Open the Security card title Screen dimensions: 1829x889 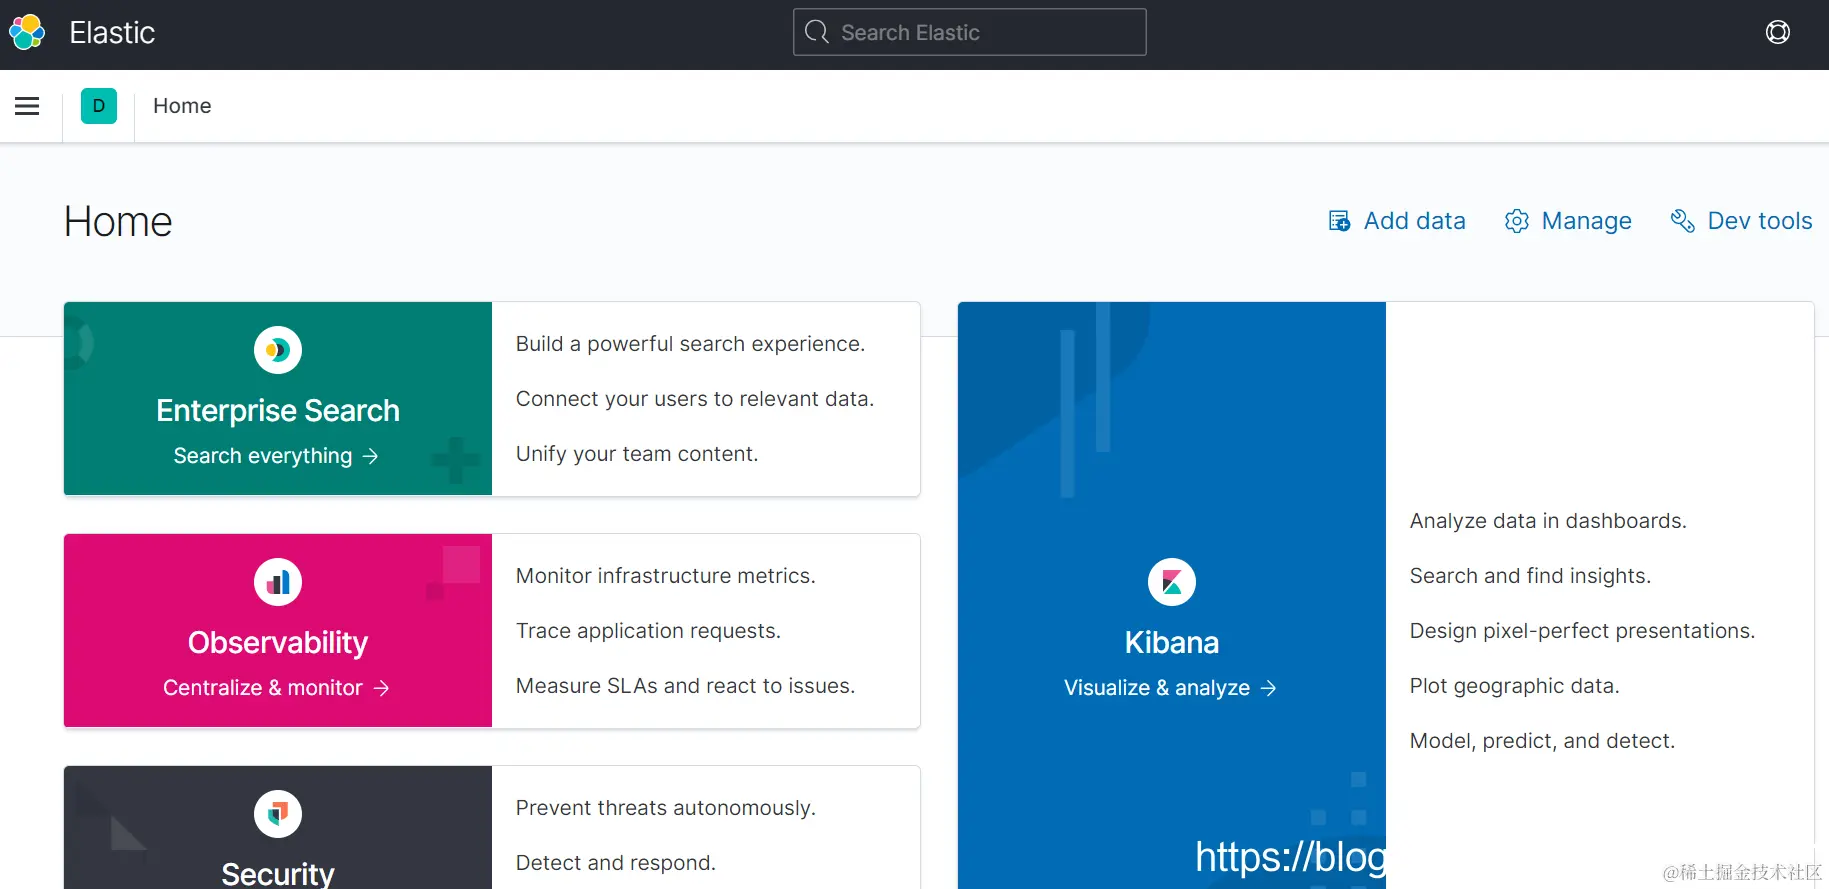point(278,873)
